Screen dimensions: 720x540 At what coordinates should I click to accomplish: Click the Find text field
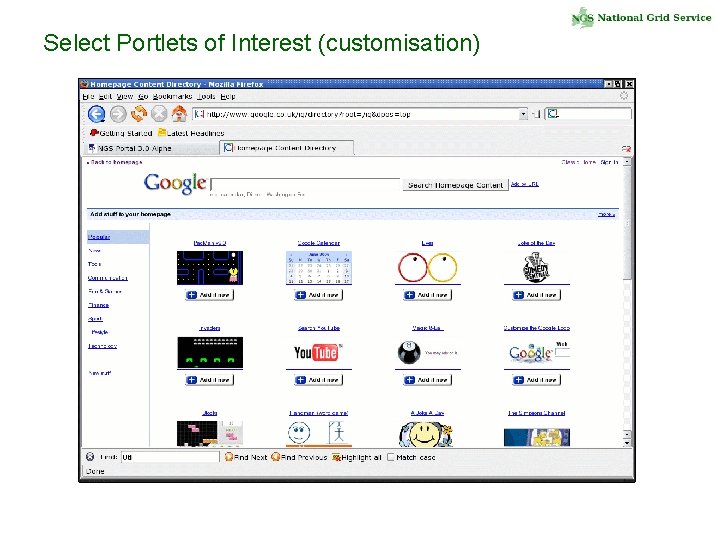tap(170, 457)
